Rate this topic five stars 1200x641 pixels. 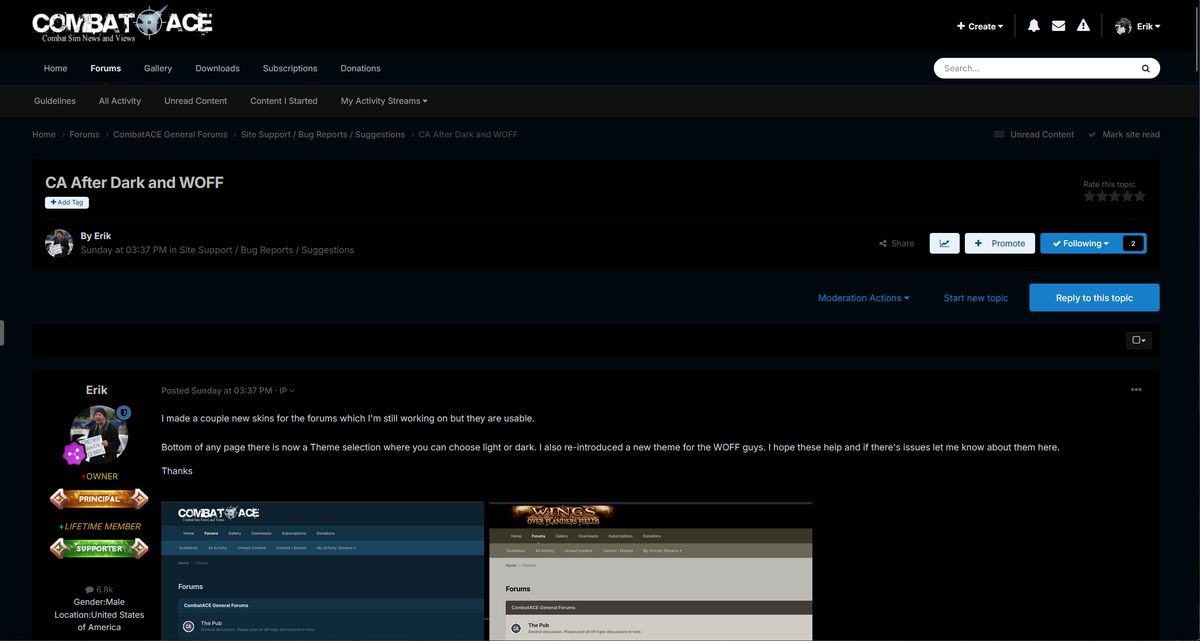1139,196
